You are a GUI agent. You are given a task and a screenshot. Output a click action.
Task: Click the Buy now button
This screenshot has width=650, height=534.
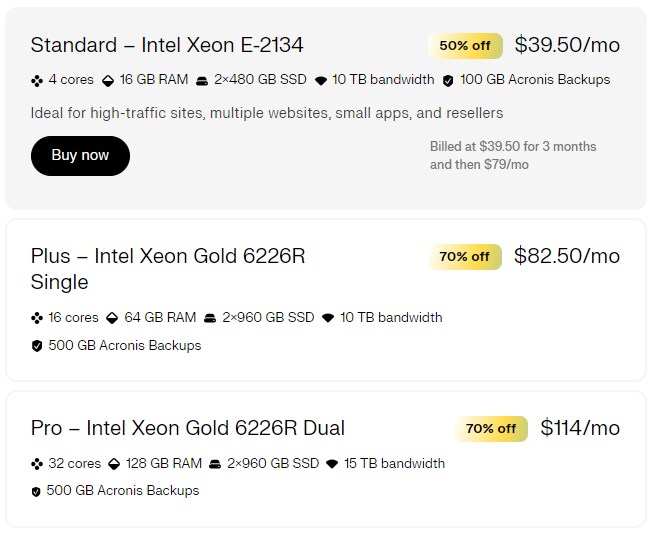coord(80,155)
